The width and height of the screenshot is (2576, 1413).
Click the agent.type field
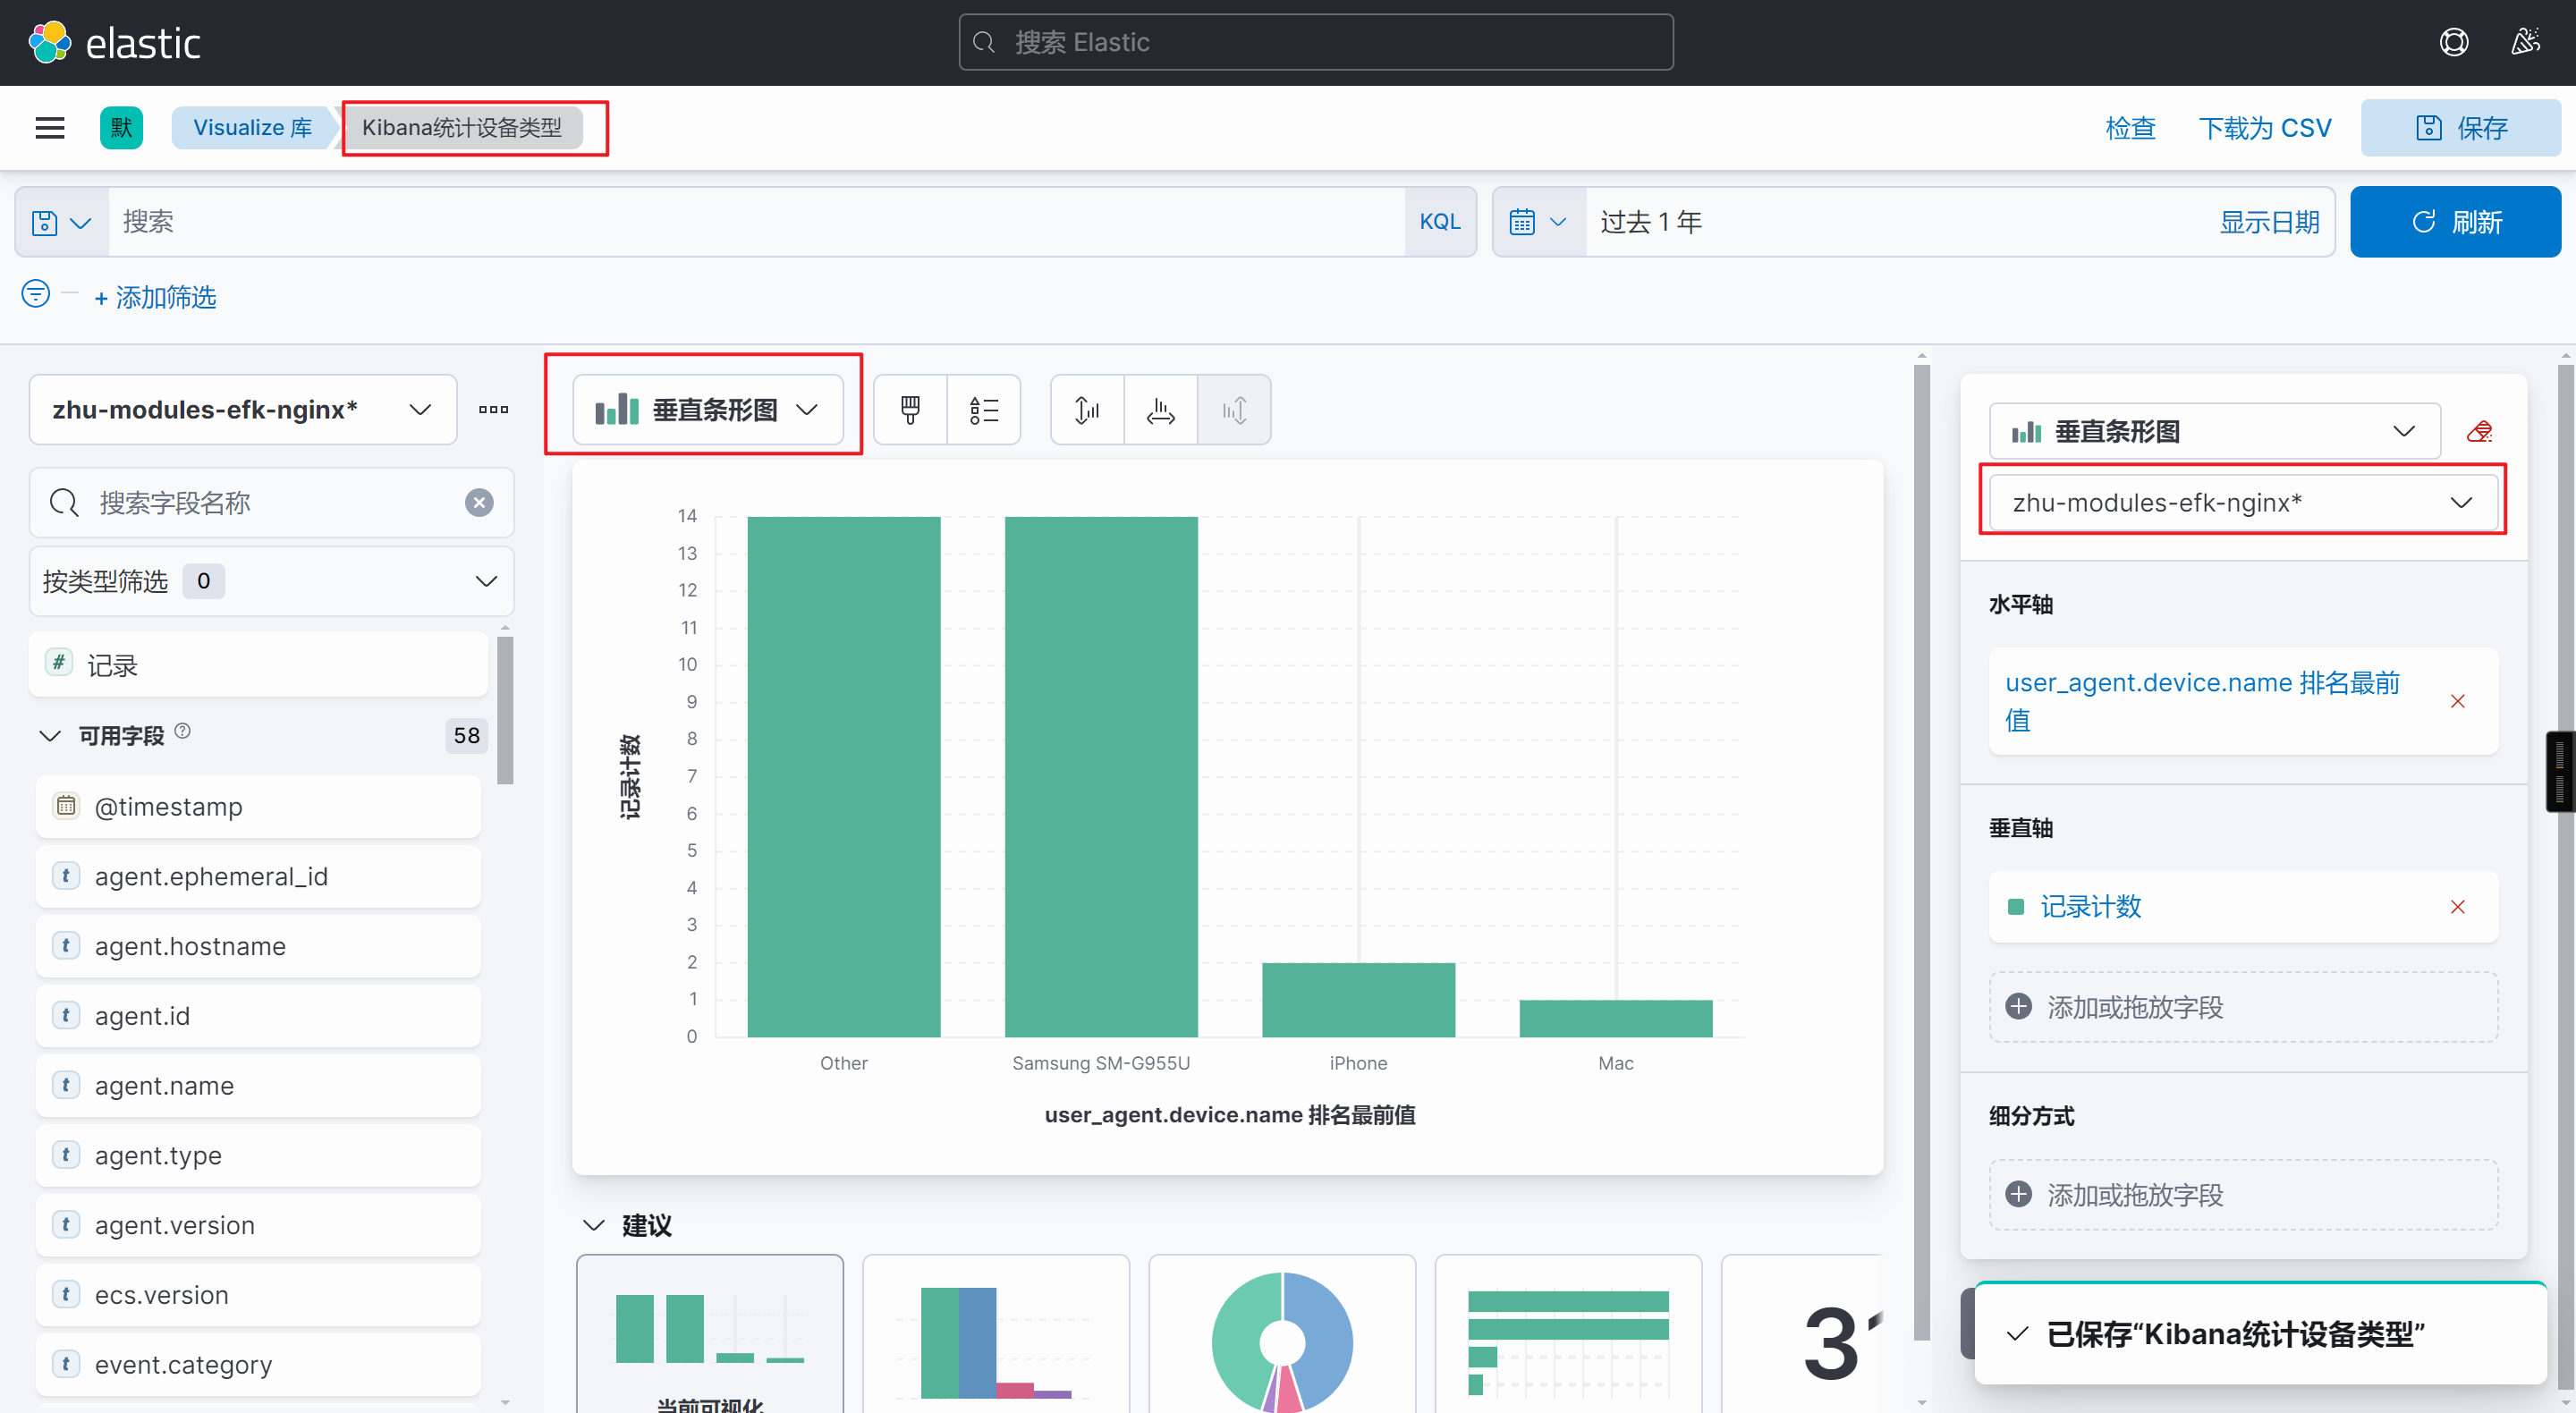coord(258,1155)
